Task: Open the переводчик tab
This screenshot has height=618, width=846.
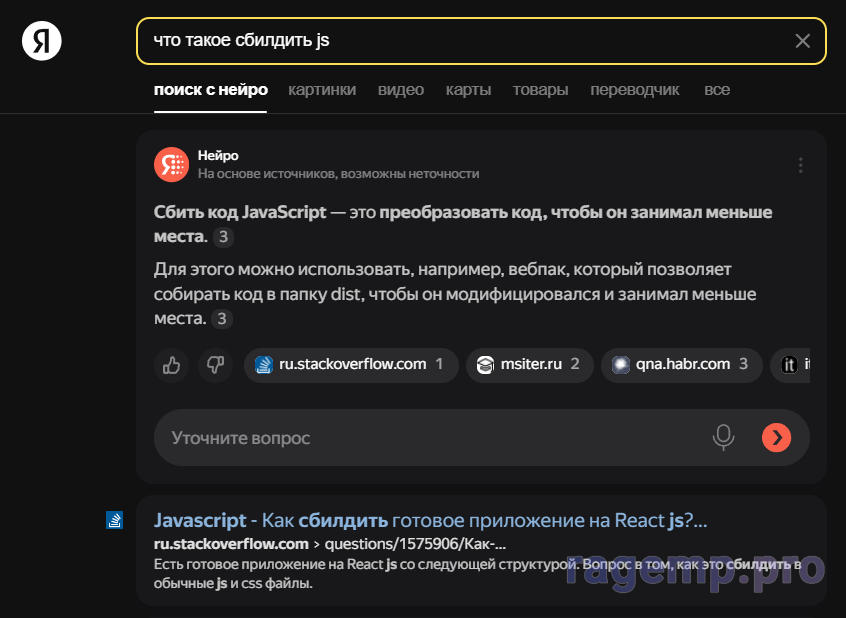Action: [635, 90]
